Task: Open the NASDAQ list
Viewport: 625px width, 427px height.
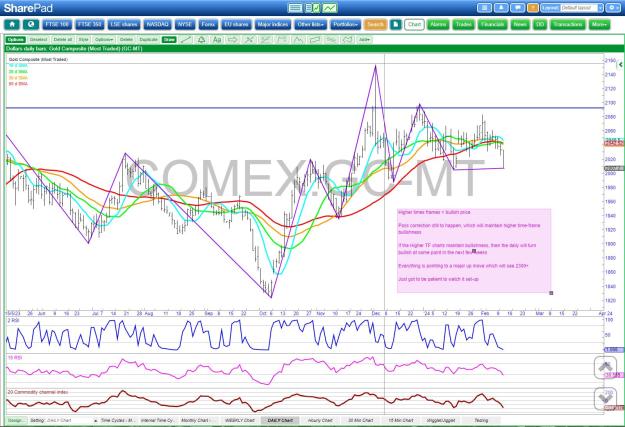Action: [x=157, y=25]
